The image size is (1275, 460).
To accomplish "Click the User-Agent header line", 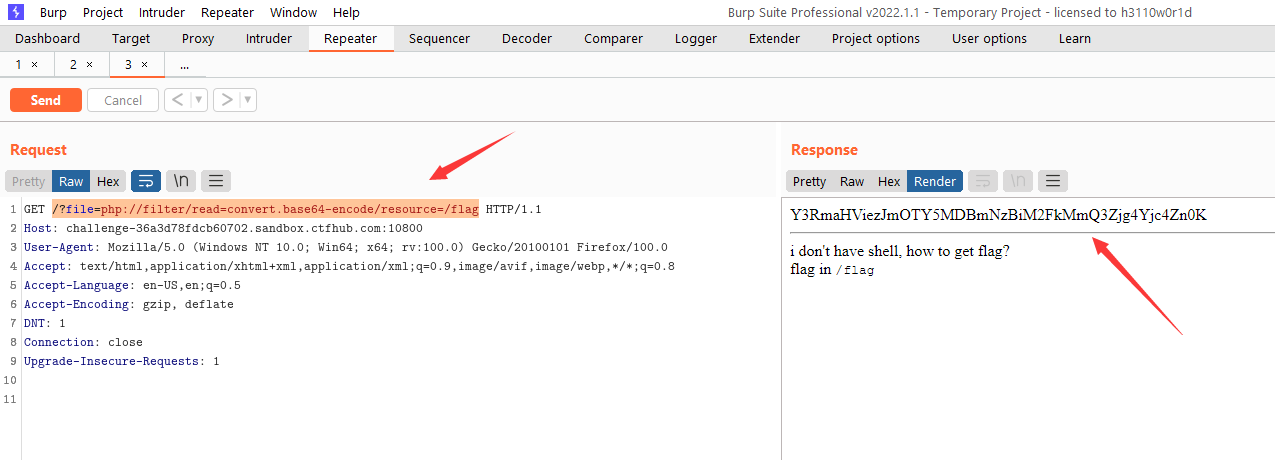I will pos(346,247).
